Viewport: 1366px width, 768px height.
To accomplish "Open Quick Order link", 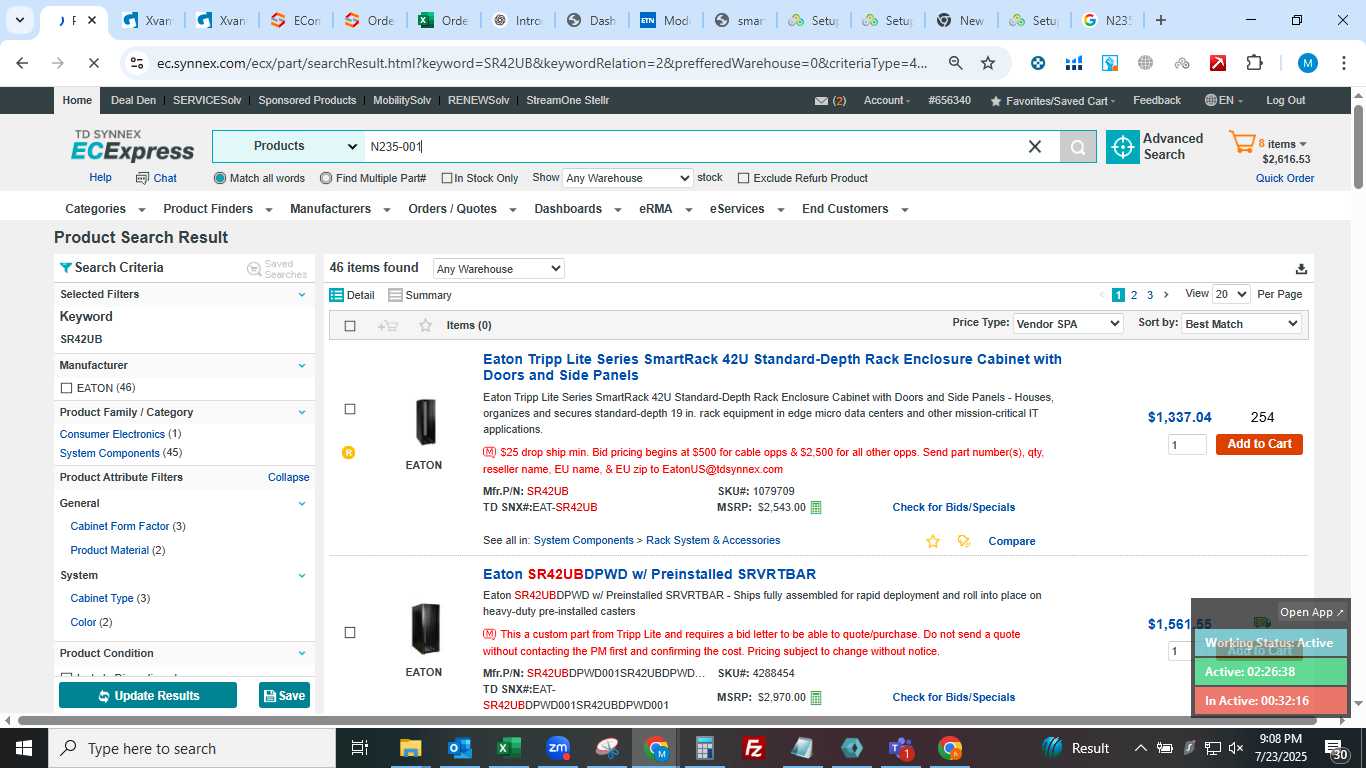I will pyautogui.click(x=1285, y=179).
